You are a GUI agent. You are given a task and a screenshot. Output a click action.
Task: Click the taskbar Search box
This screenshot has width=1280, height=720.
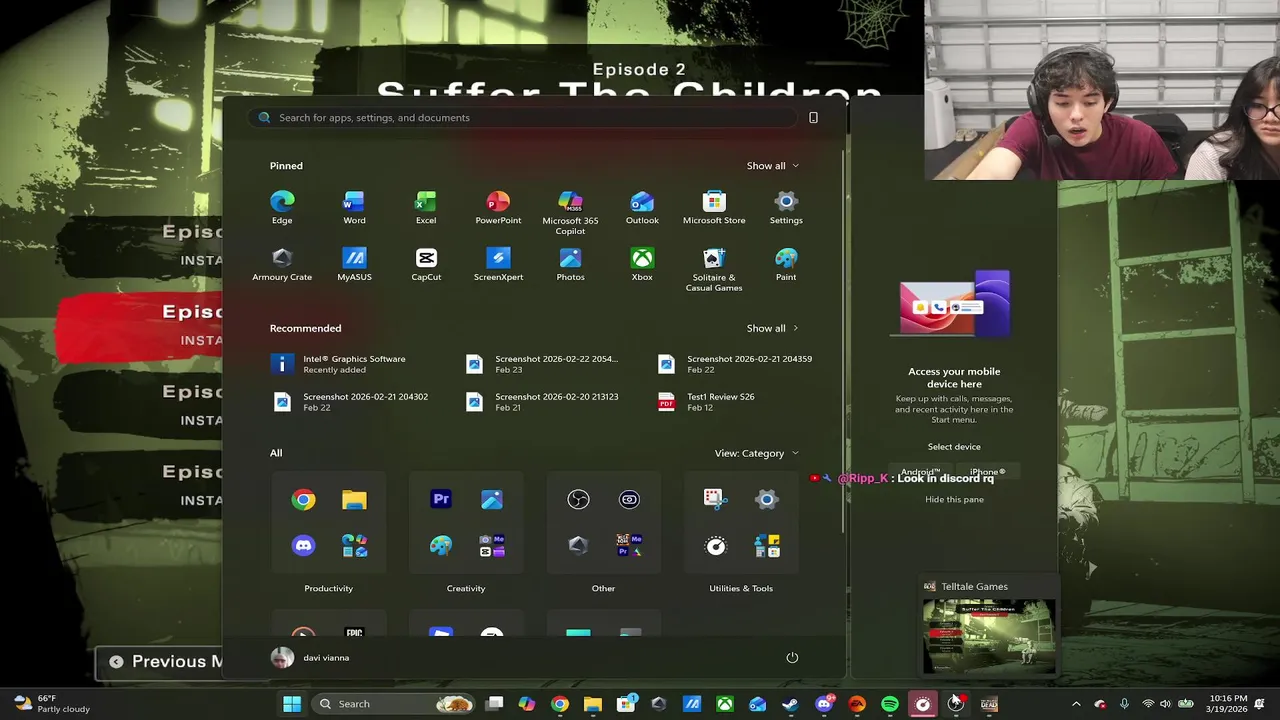pos(391,704)
